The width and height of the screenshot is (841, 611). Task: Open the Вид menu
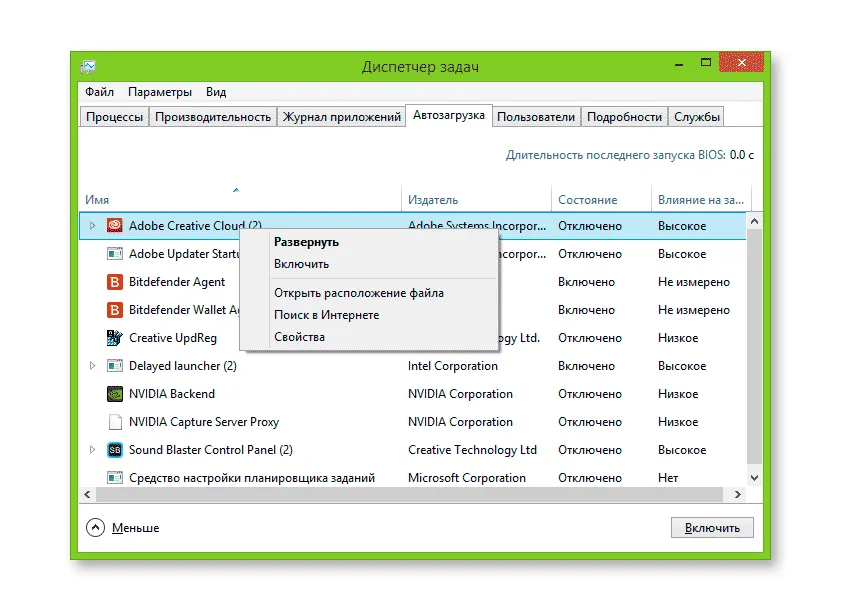[x=216, y=92]
